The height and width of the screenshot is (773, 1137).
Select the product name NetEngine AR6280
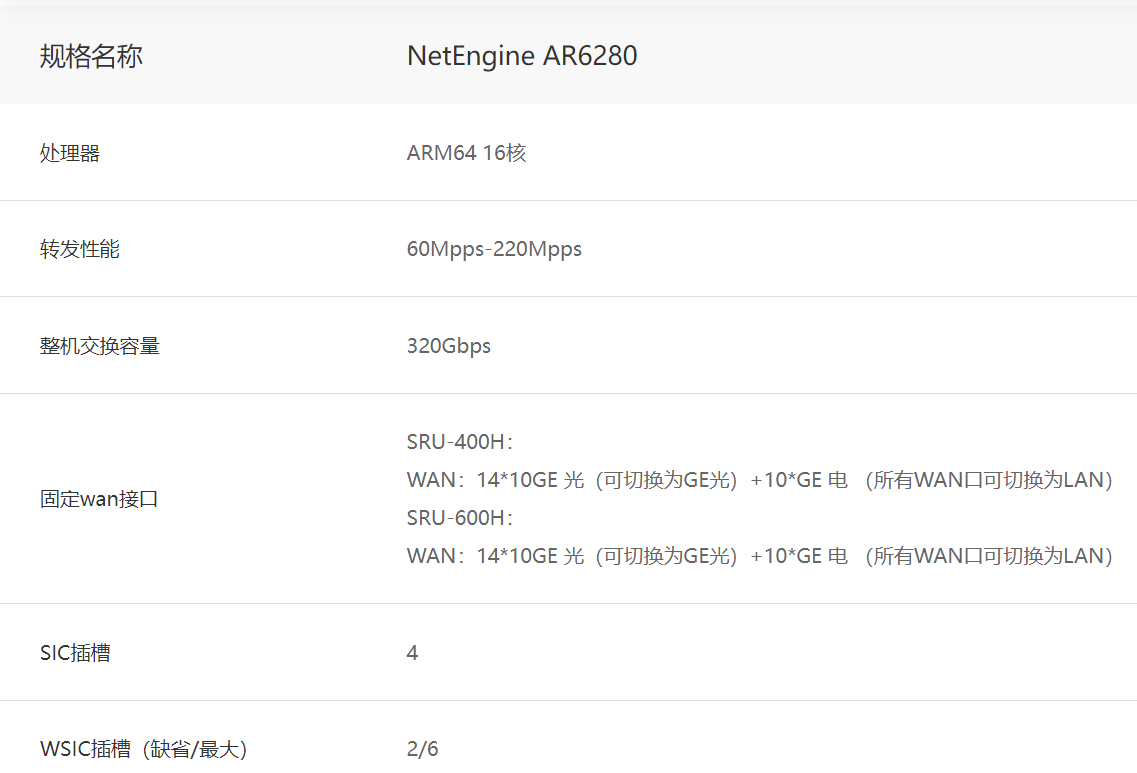522,56
